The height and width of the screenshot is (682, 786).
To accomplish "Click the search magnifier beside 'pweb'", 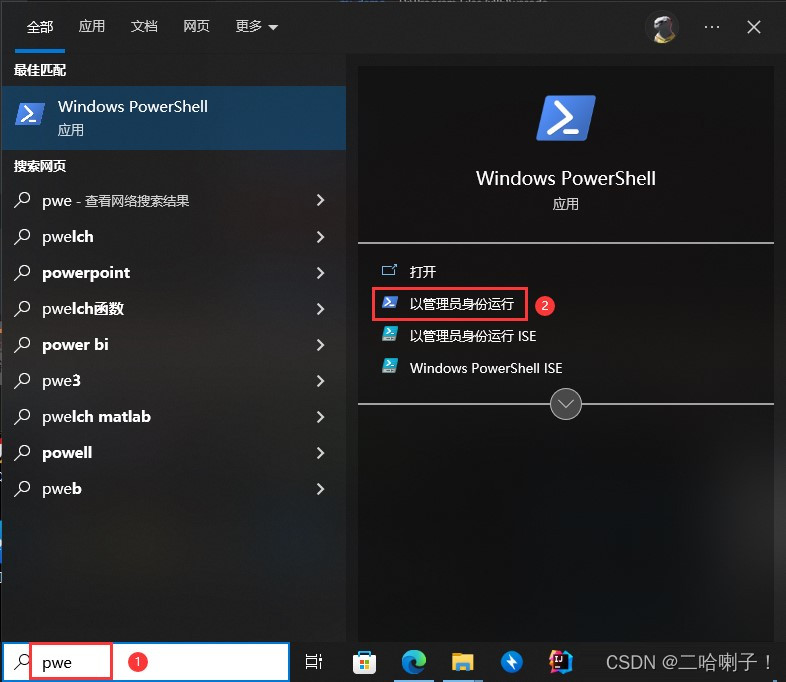I will [22, 489].
